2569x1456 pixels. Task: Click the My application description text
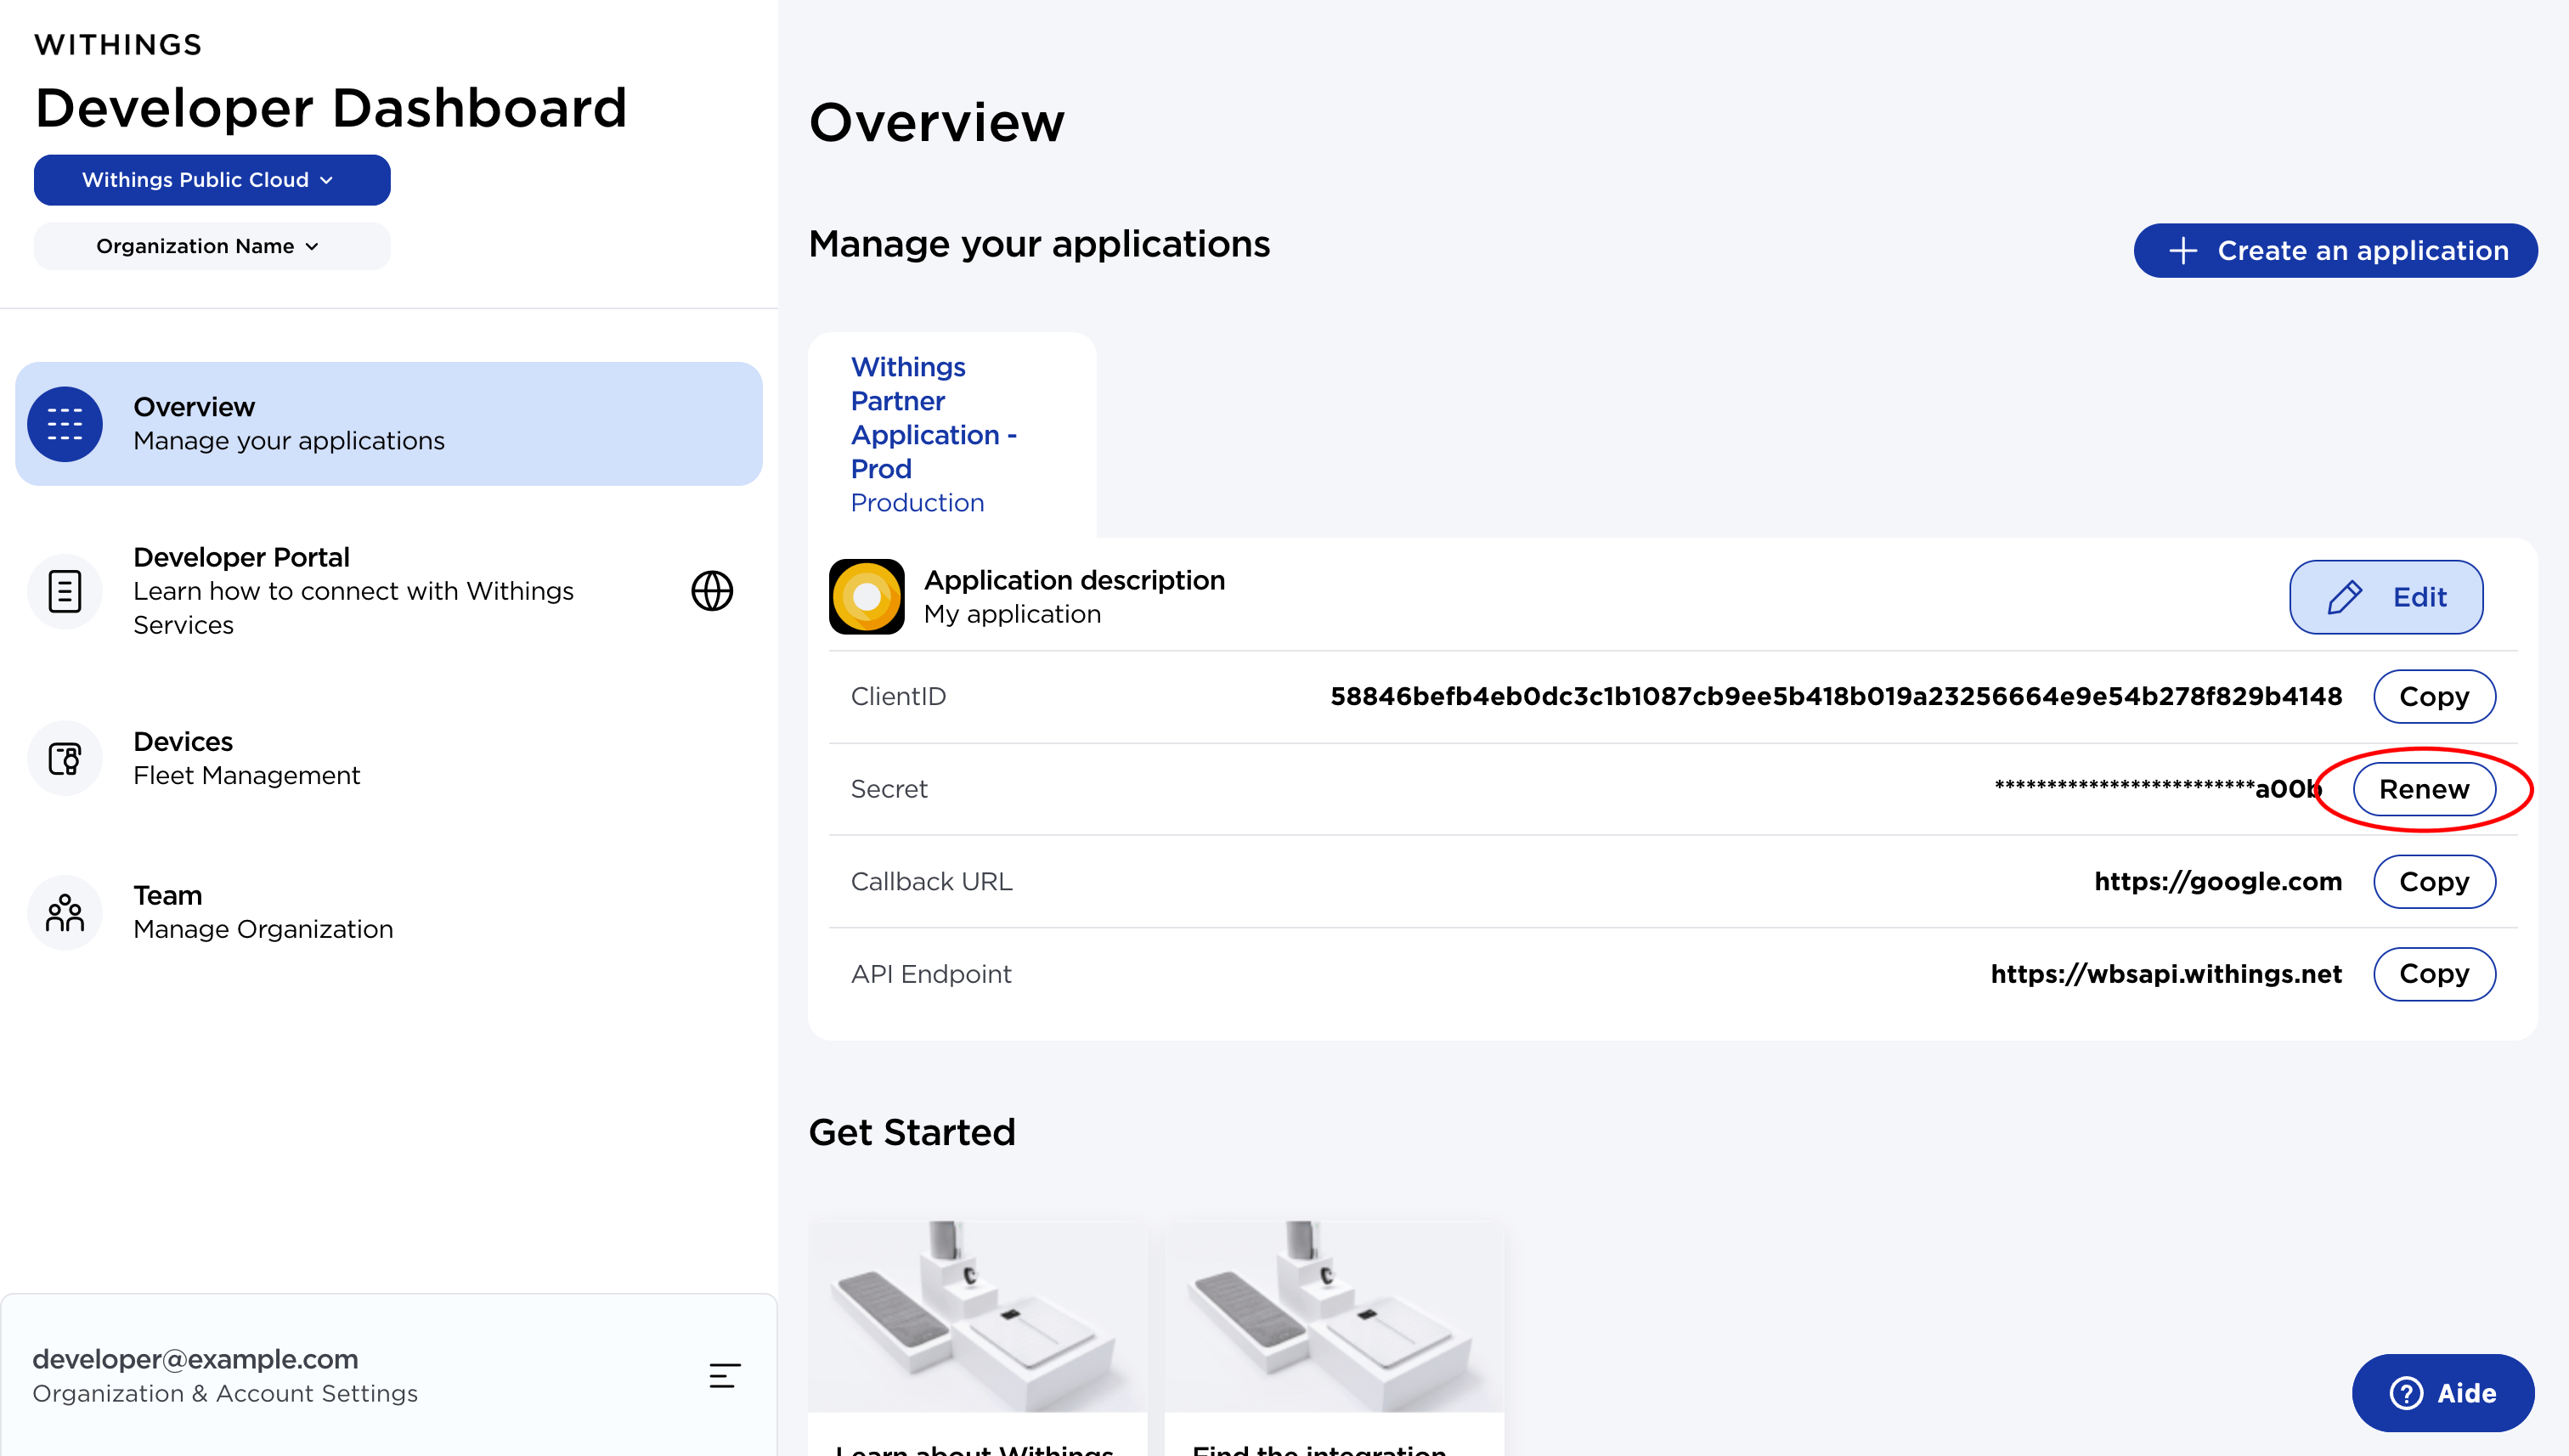click(x=1012, y=614)
